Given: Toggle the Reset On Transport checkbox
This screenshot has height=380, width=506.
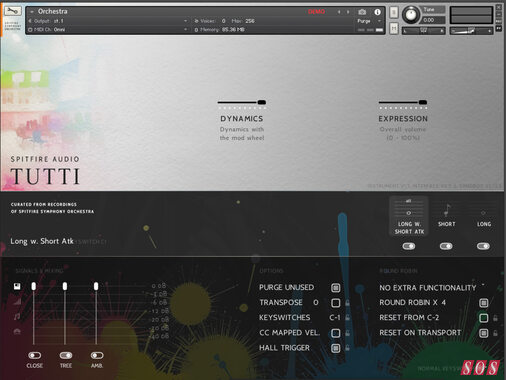Looking at the screenshot, I should [x=484, y=333].
